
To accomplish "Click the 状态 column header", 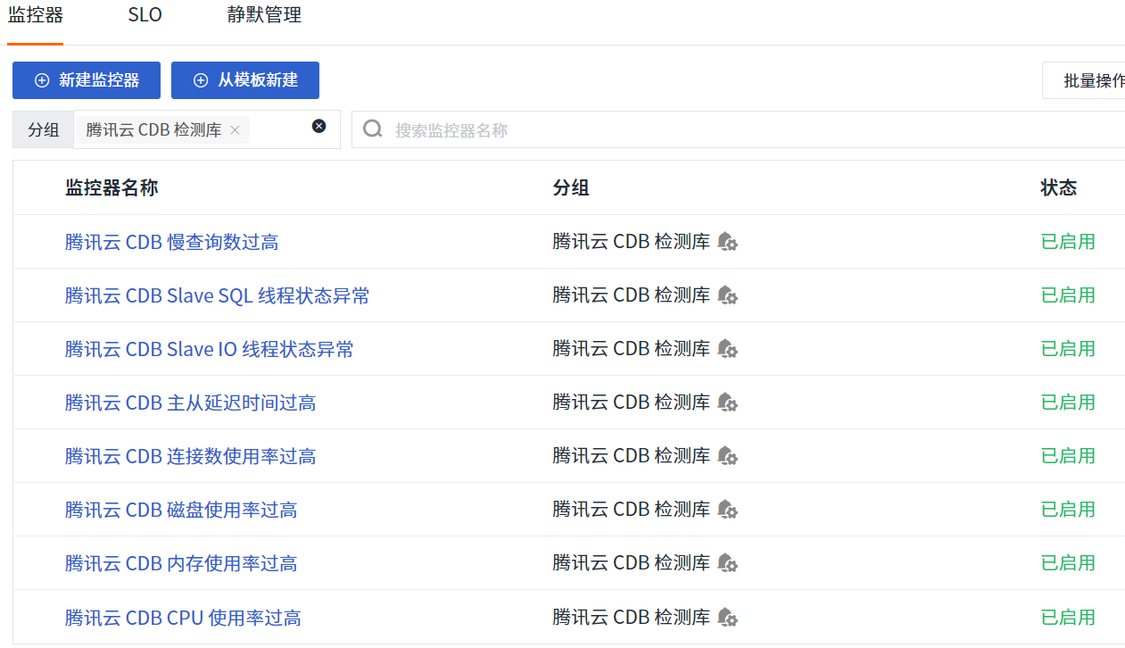I will [x=1059, y=188].
